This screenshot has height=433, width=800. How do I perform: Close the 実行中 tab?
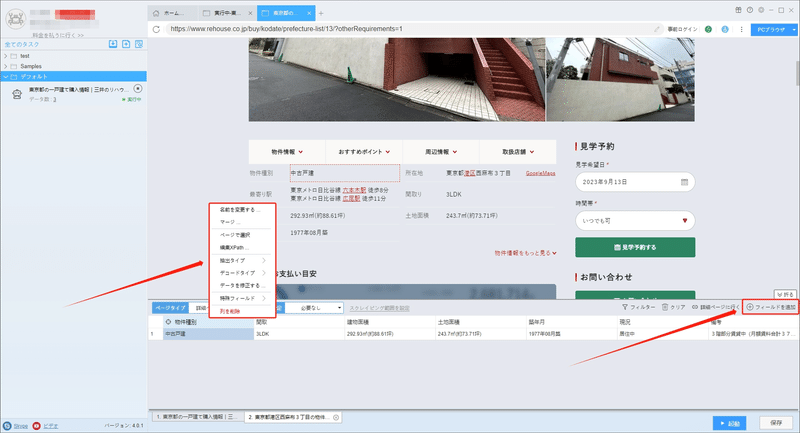coord(250,13)
